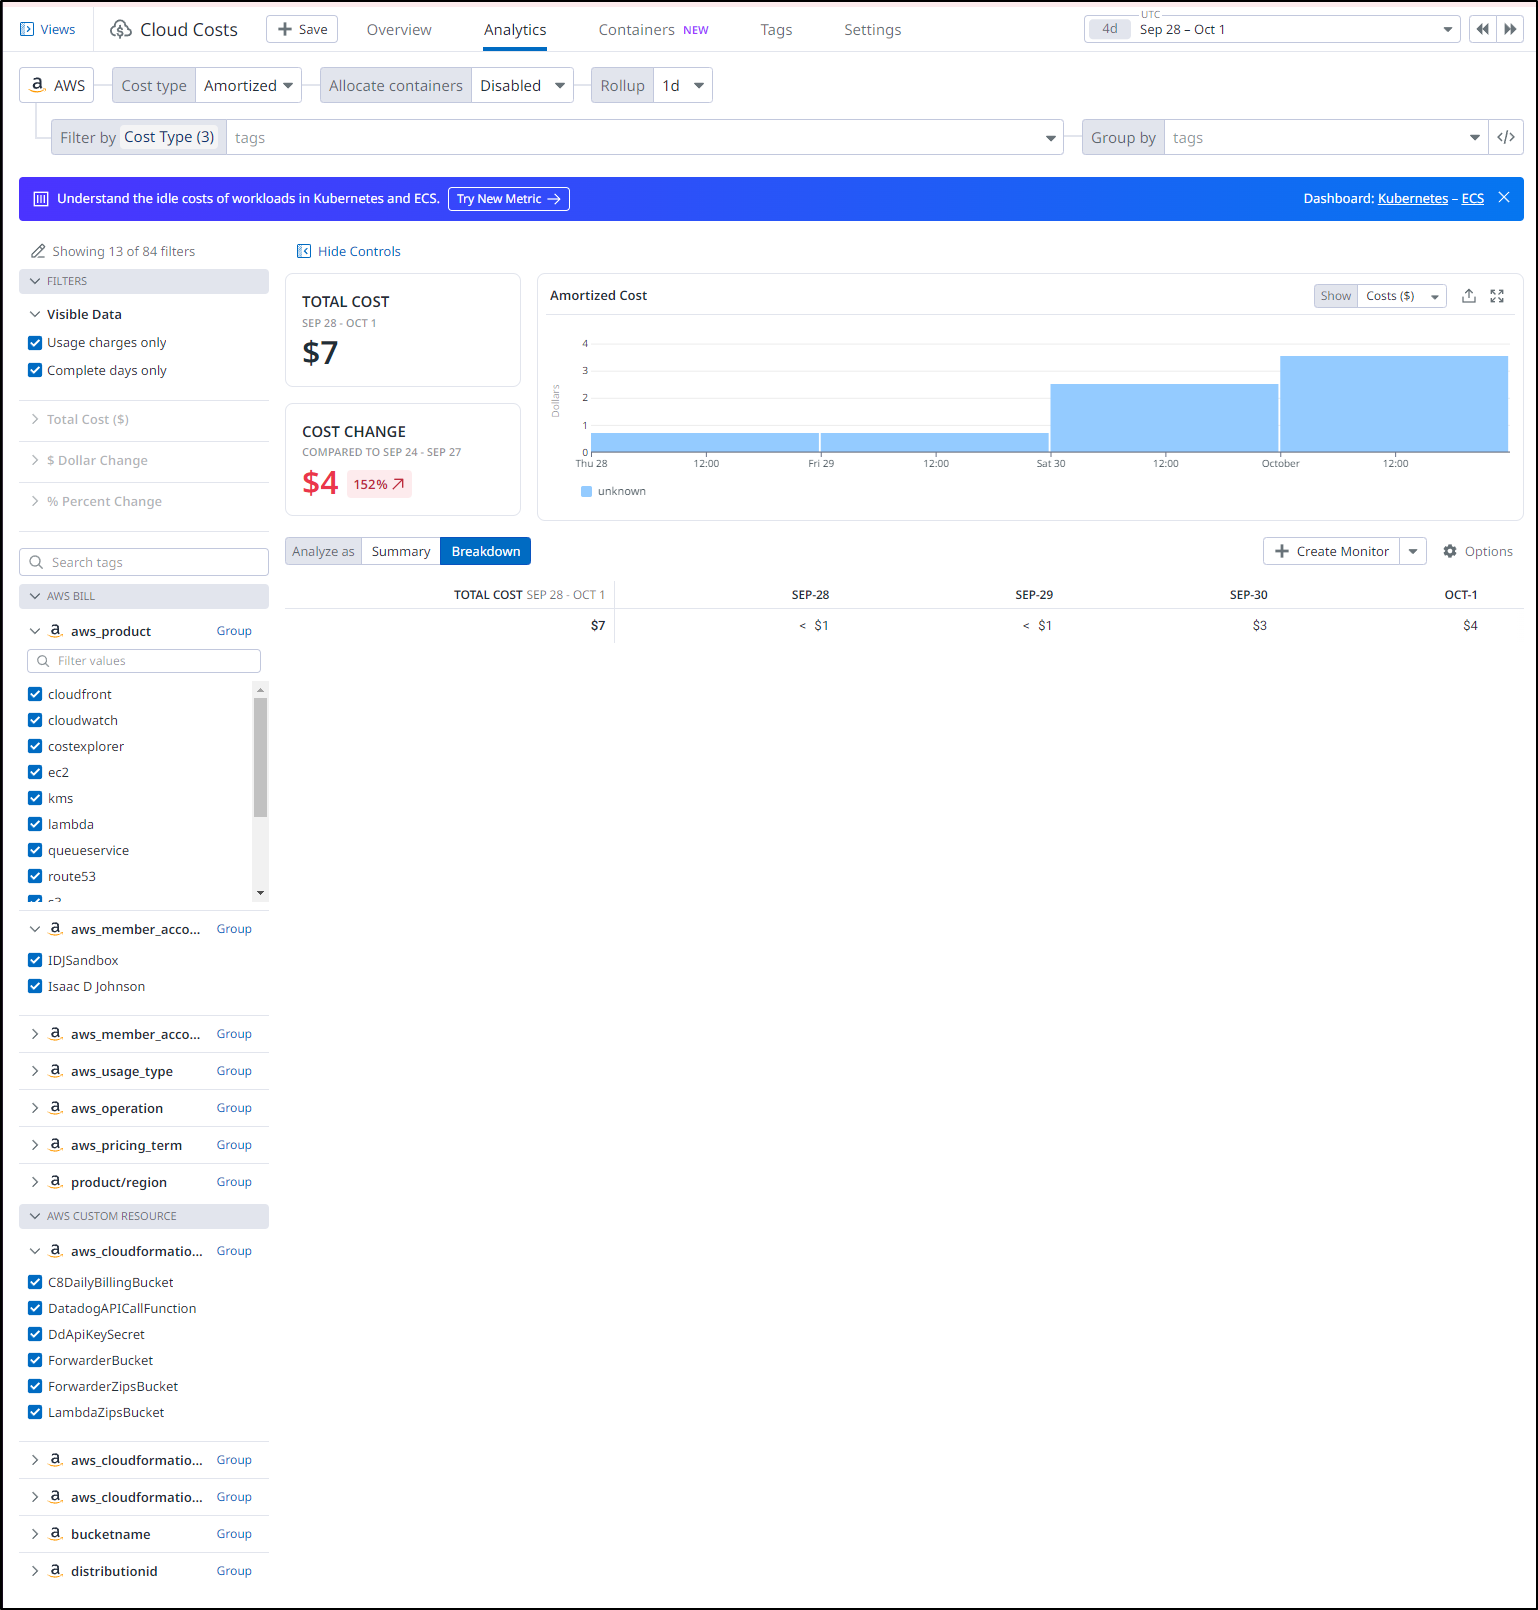This screenshot has height=1610, width=1538.
Task: Switch to the Settings tab
Action: click(872, 30)
